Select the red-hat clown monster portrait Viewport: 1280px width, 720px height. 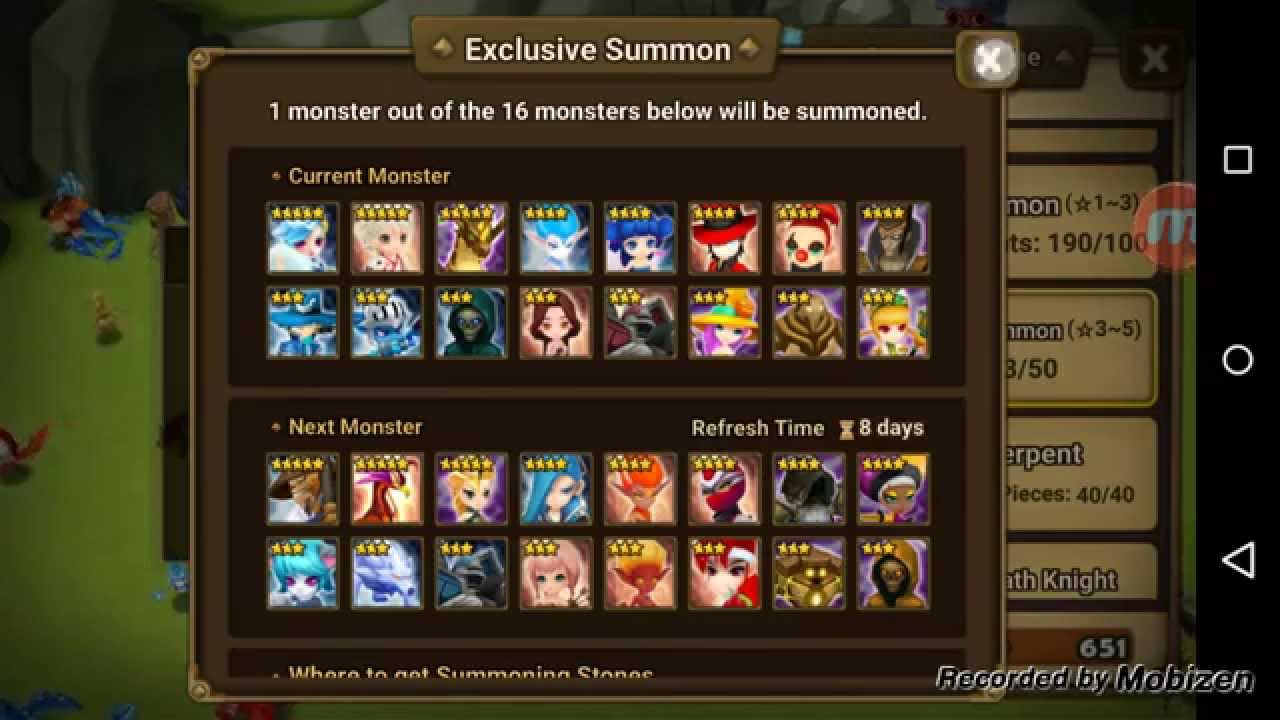coord(808,238)
